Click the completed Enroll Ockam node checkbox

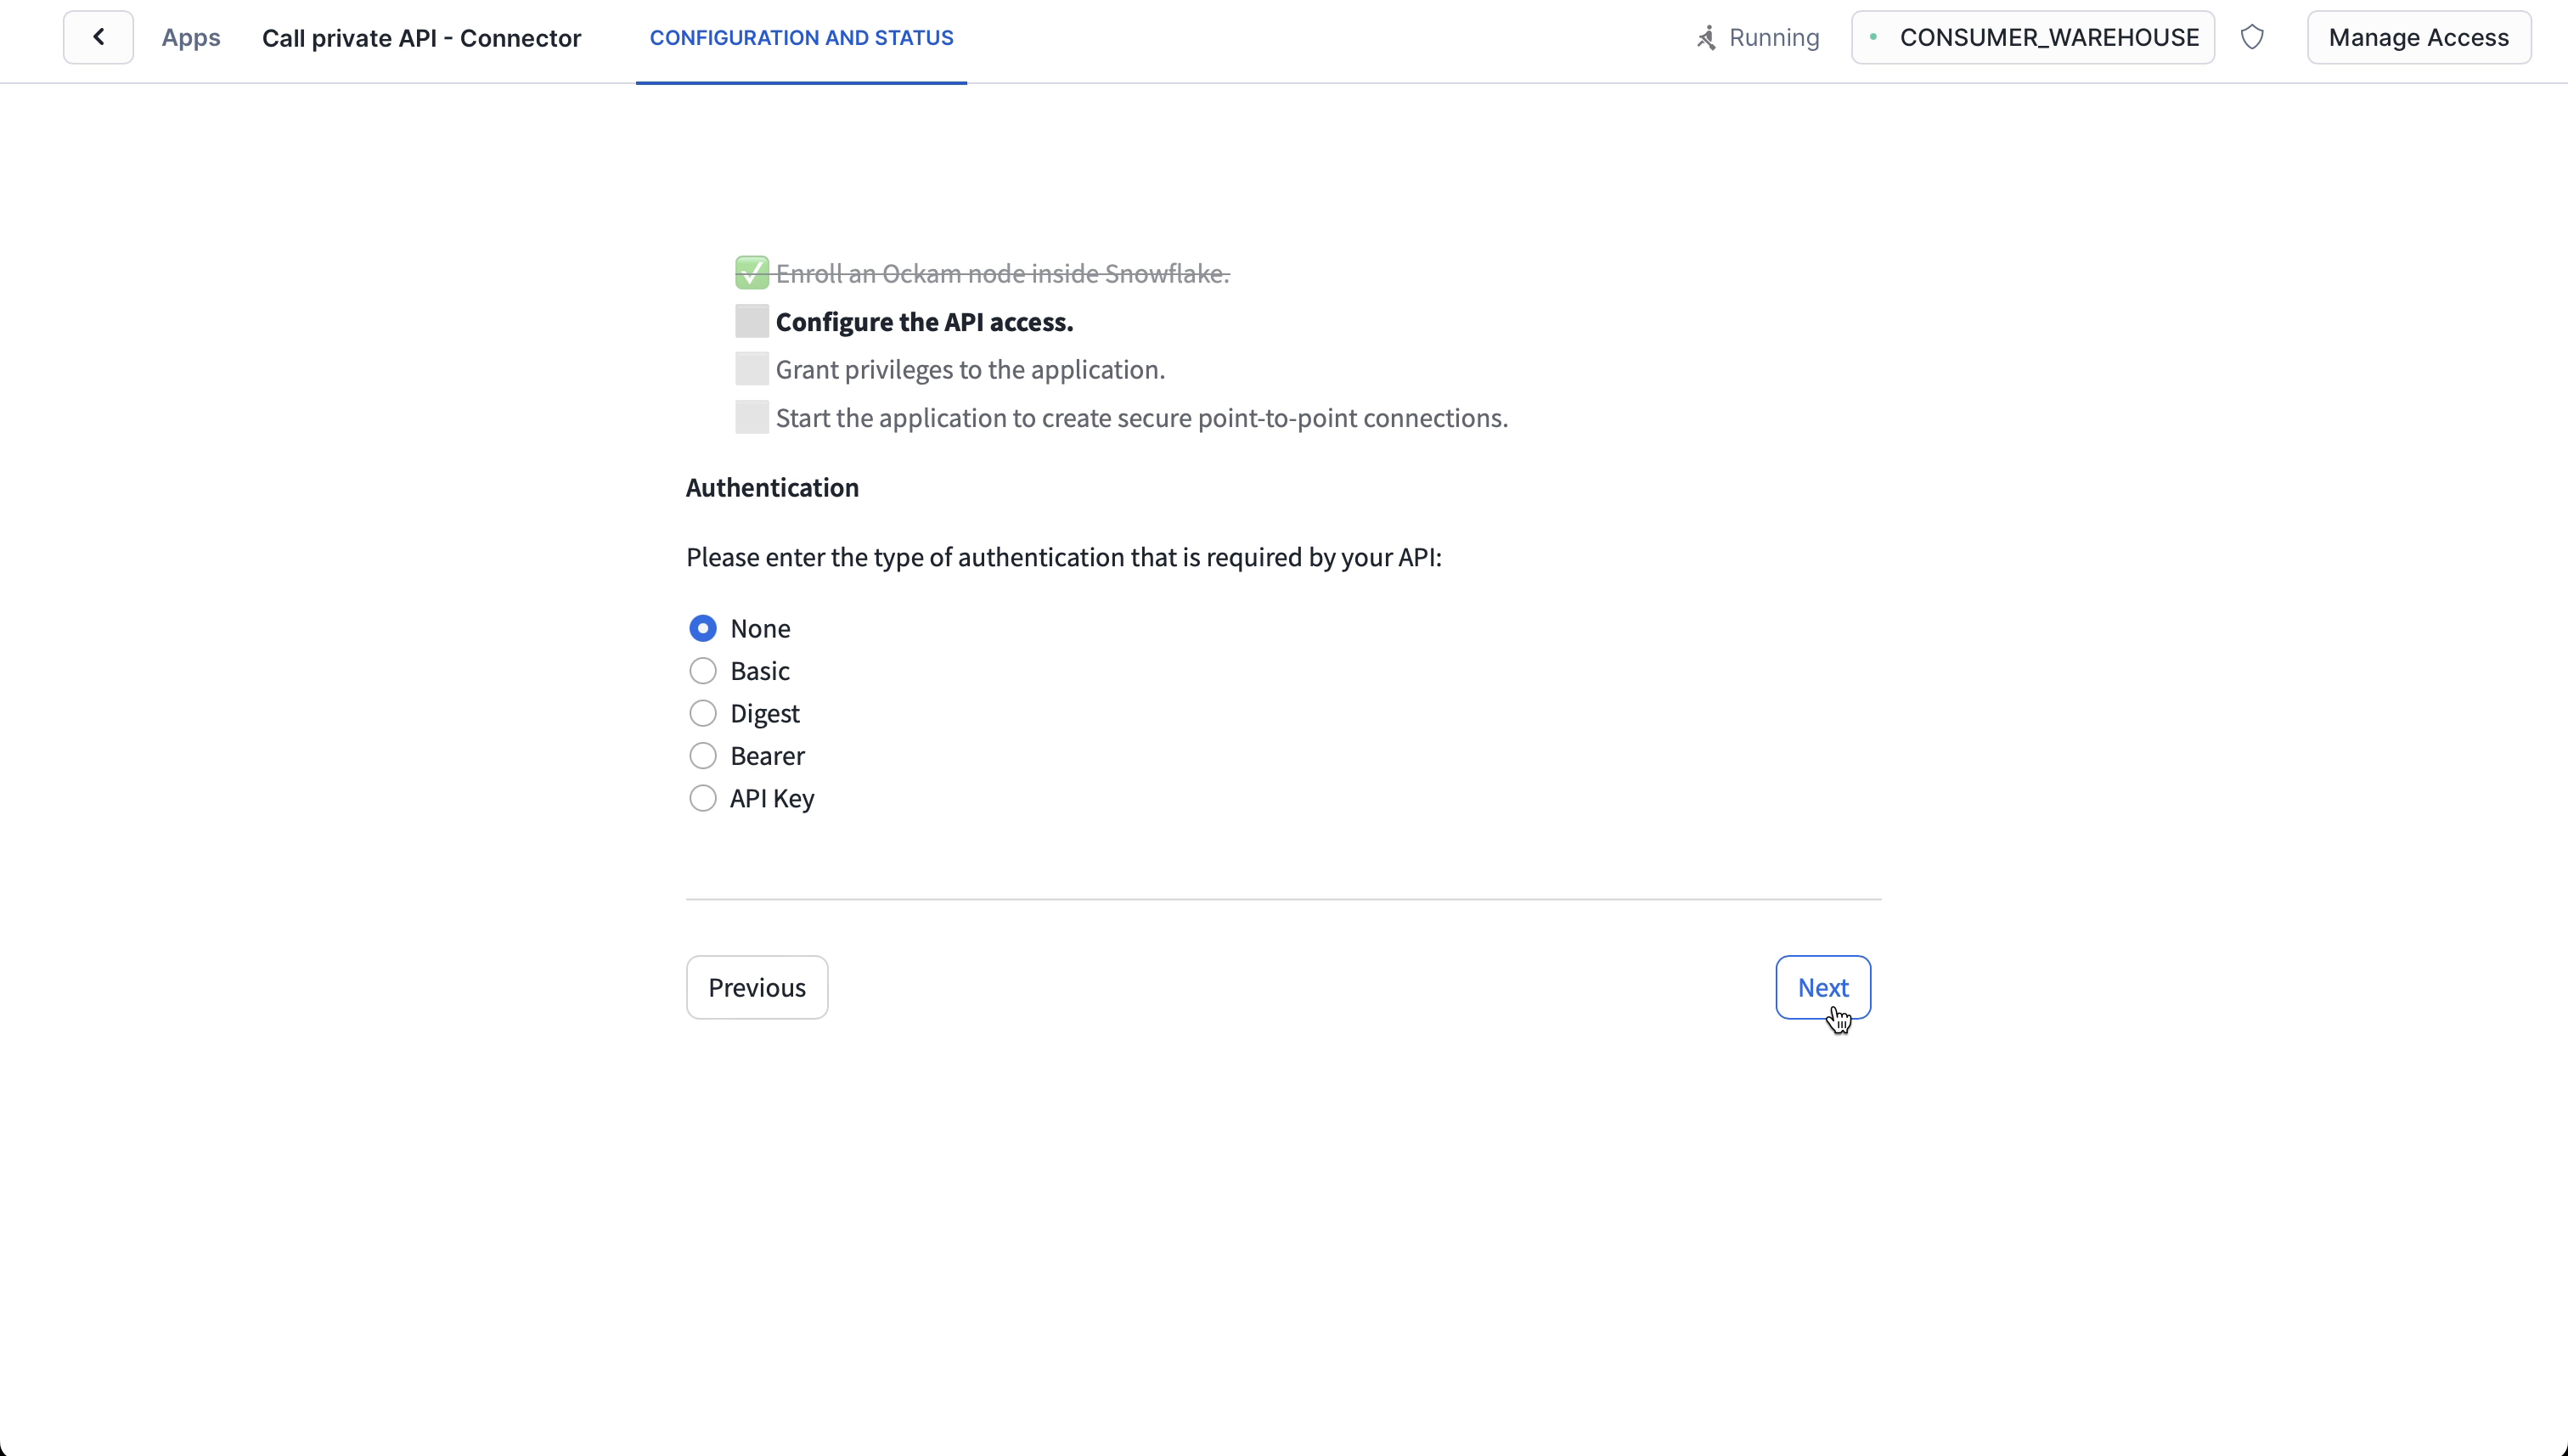(750, 273)
